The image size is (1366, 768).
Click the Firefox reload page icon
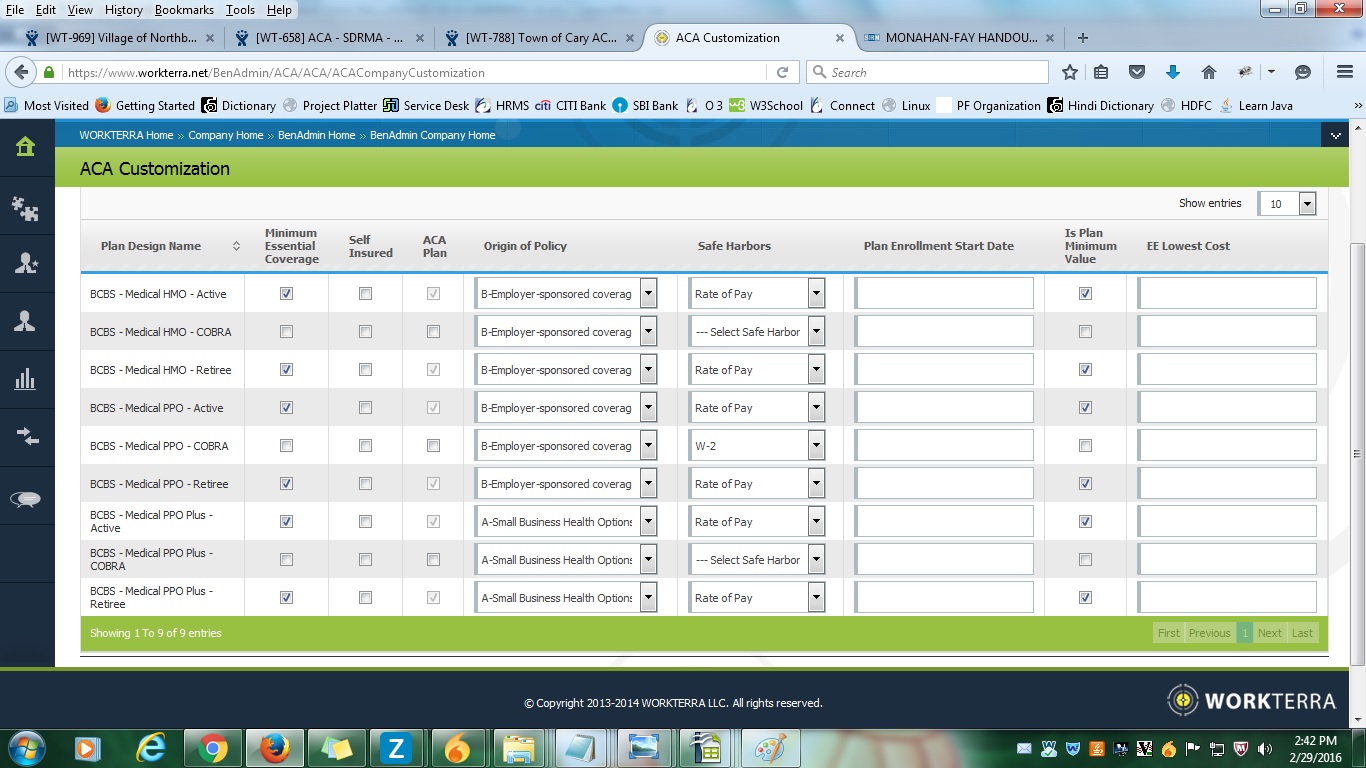pos(782,73)
